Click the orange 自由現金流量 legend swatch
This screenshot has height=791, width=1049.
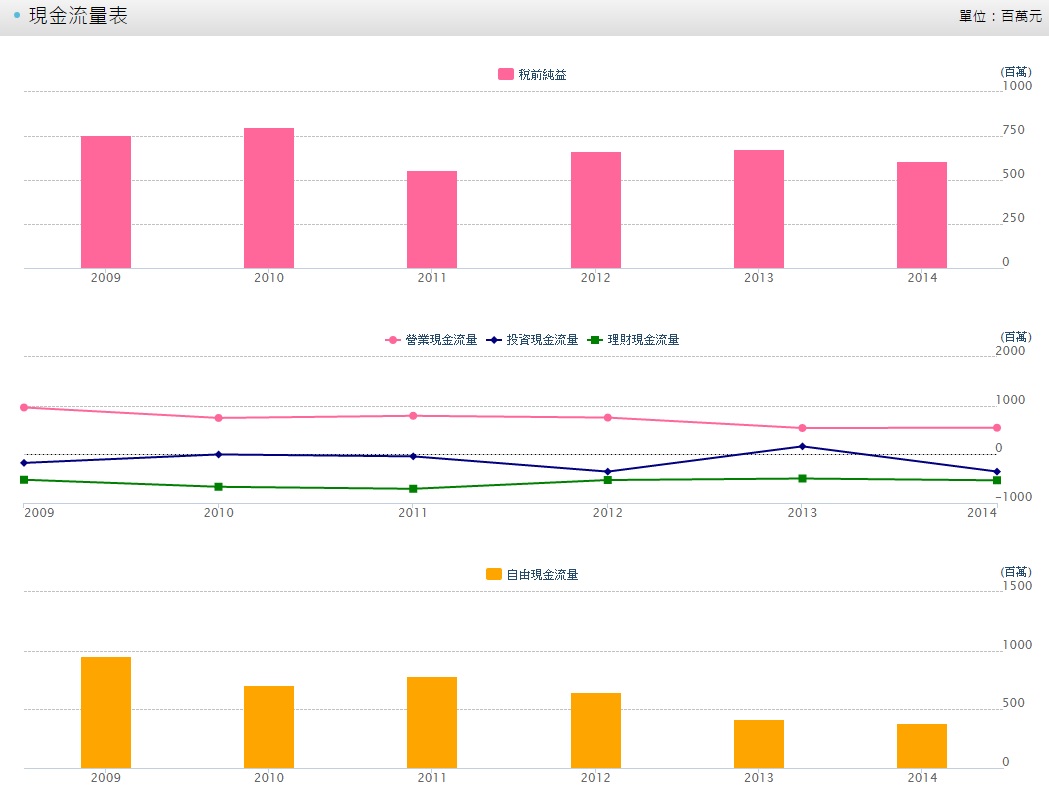coord(494,575)
